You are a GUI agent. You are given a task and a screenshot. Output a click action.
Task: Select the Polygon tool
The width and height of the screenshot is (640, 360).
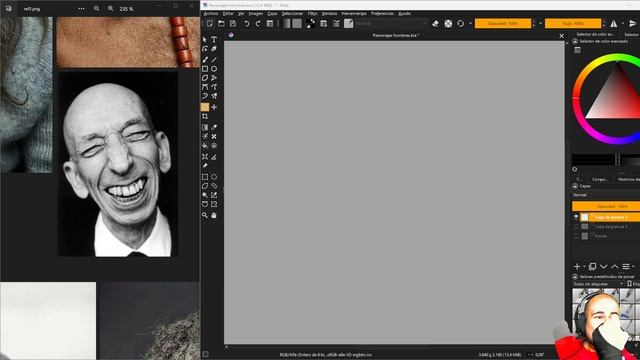coord(205,78)
